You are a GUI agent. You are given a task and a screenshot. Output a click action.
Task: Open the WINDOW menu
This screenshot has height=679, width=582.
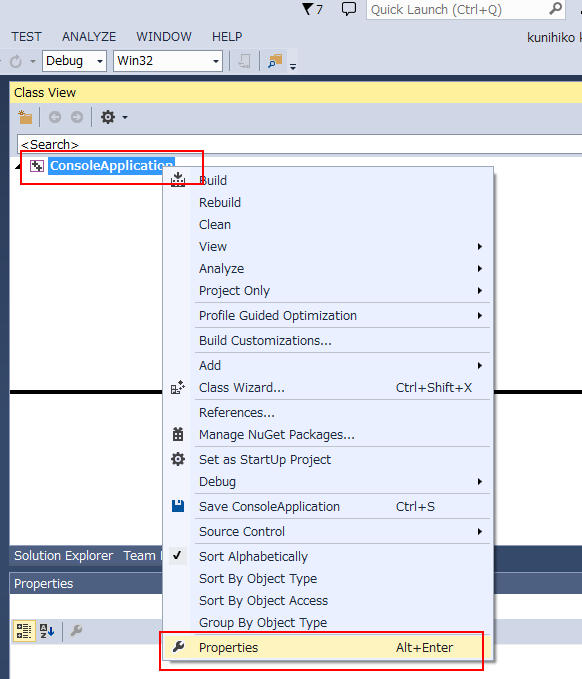tap(164, 37)
